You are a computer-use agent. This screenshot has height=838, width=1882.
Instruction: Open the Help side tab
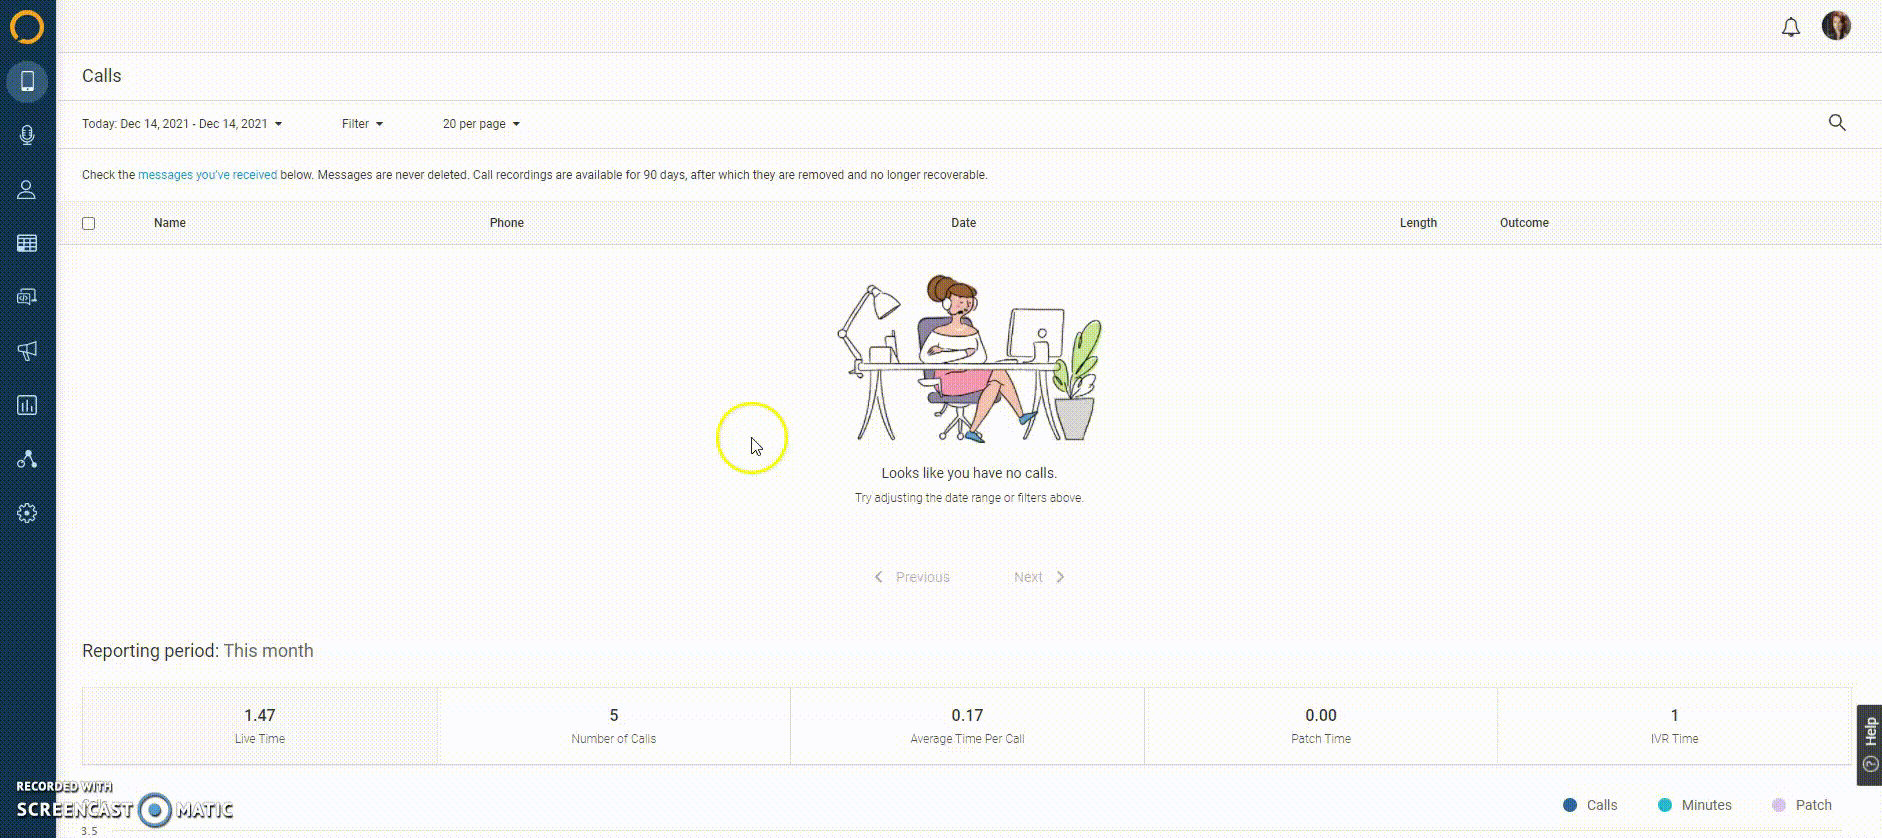[1869, 745]
